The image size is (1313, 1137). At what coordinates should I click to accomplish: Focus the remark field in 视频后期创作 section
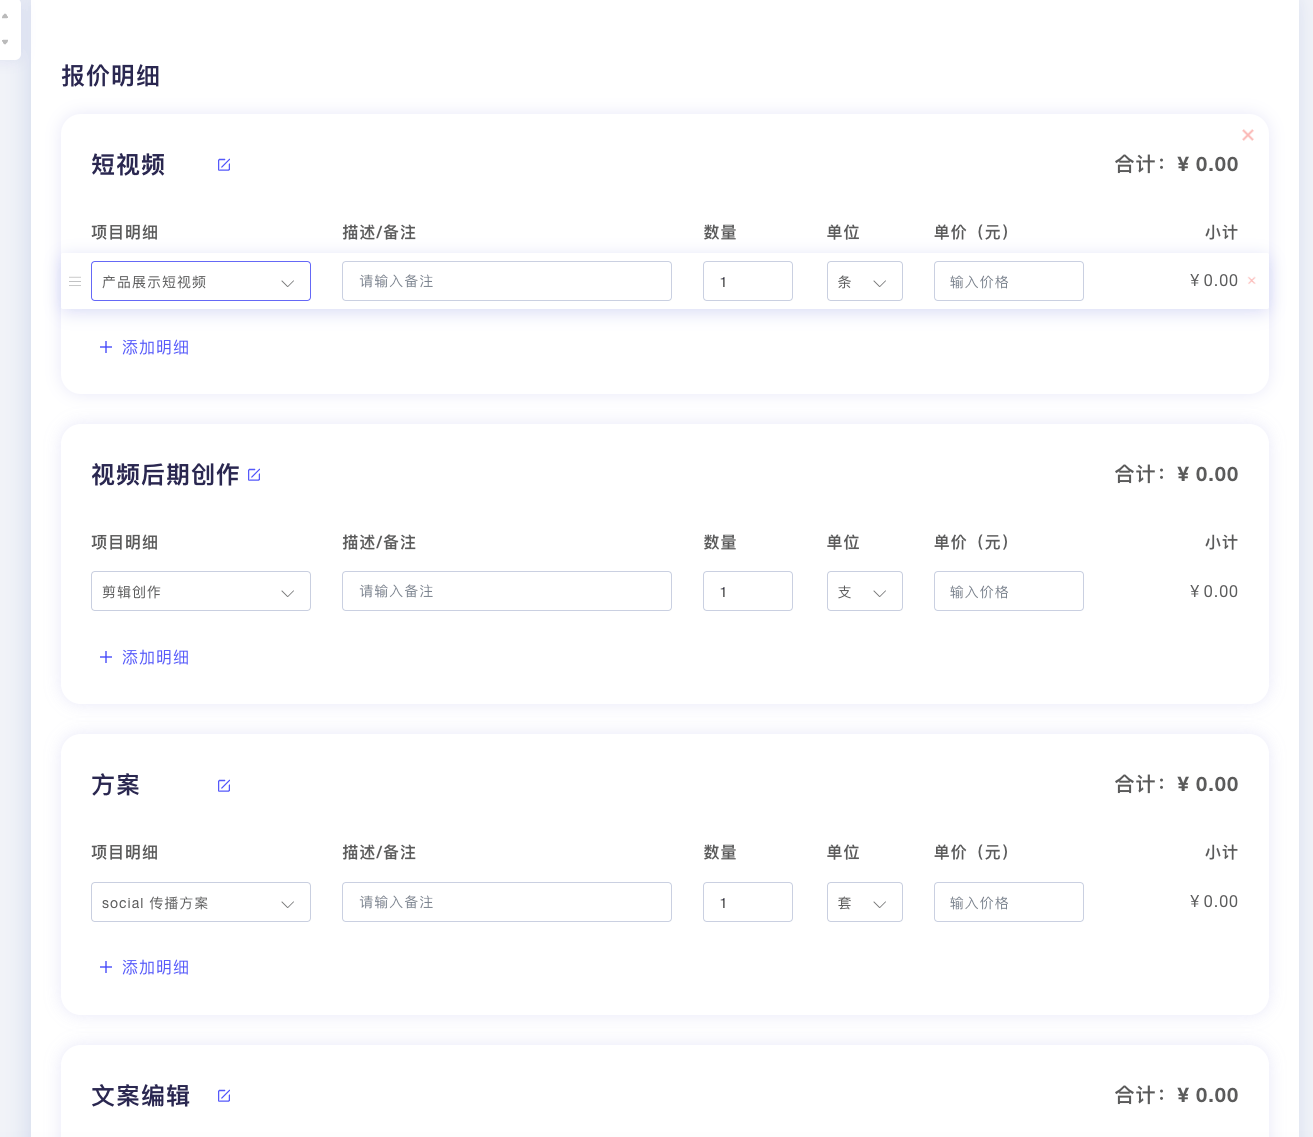click(x=507, y=591)
